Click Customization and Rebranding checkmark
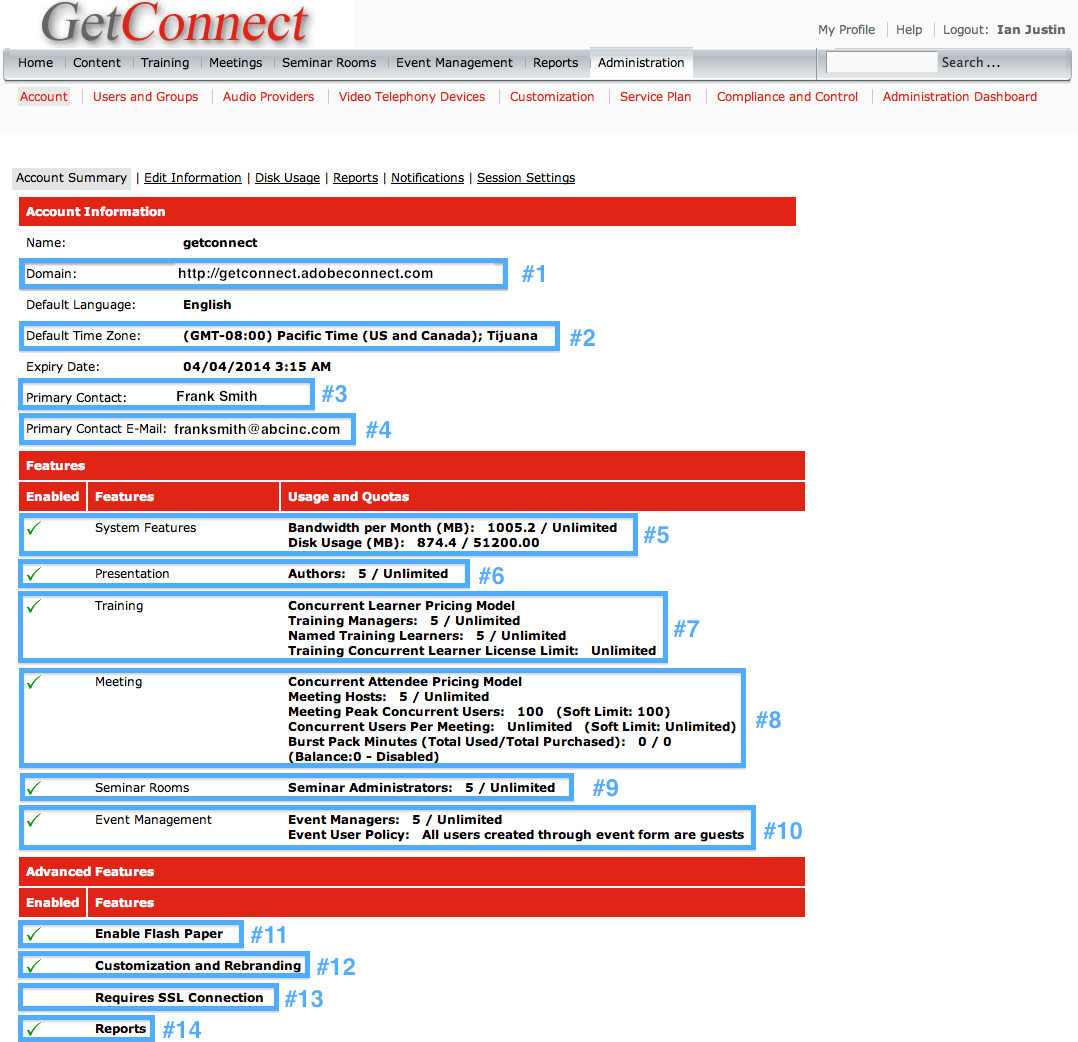The width and height of the screenshot is (1078, 1042). pos(34,966)
